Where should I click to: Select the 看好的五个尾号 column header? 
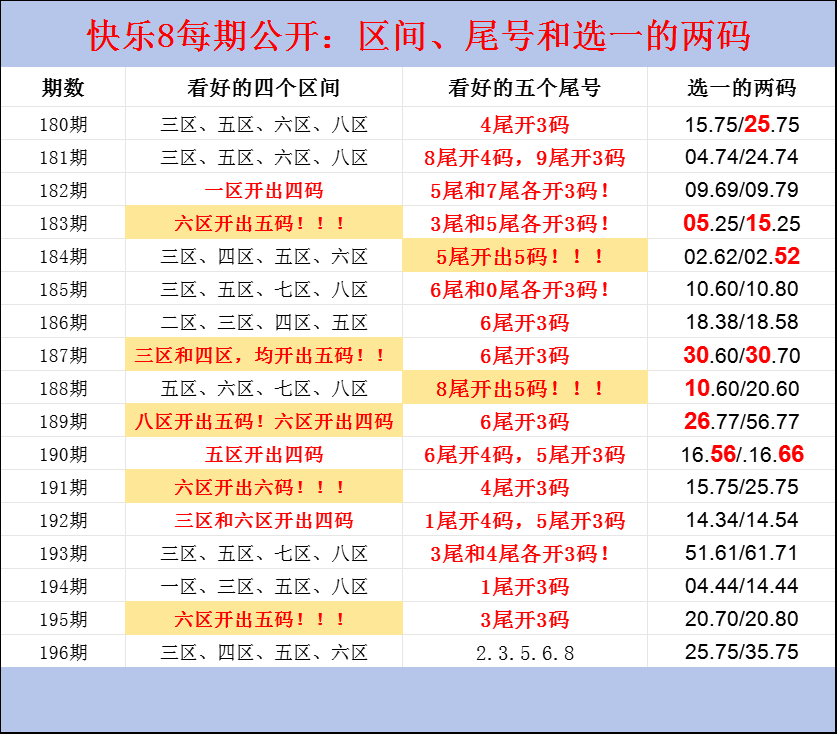tap(525, 88)
